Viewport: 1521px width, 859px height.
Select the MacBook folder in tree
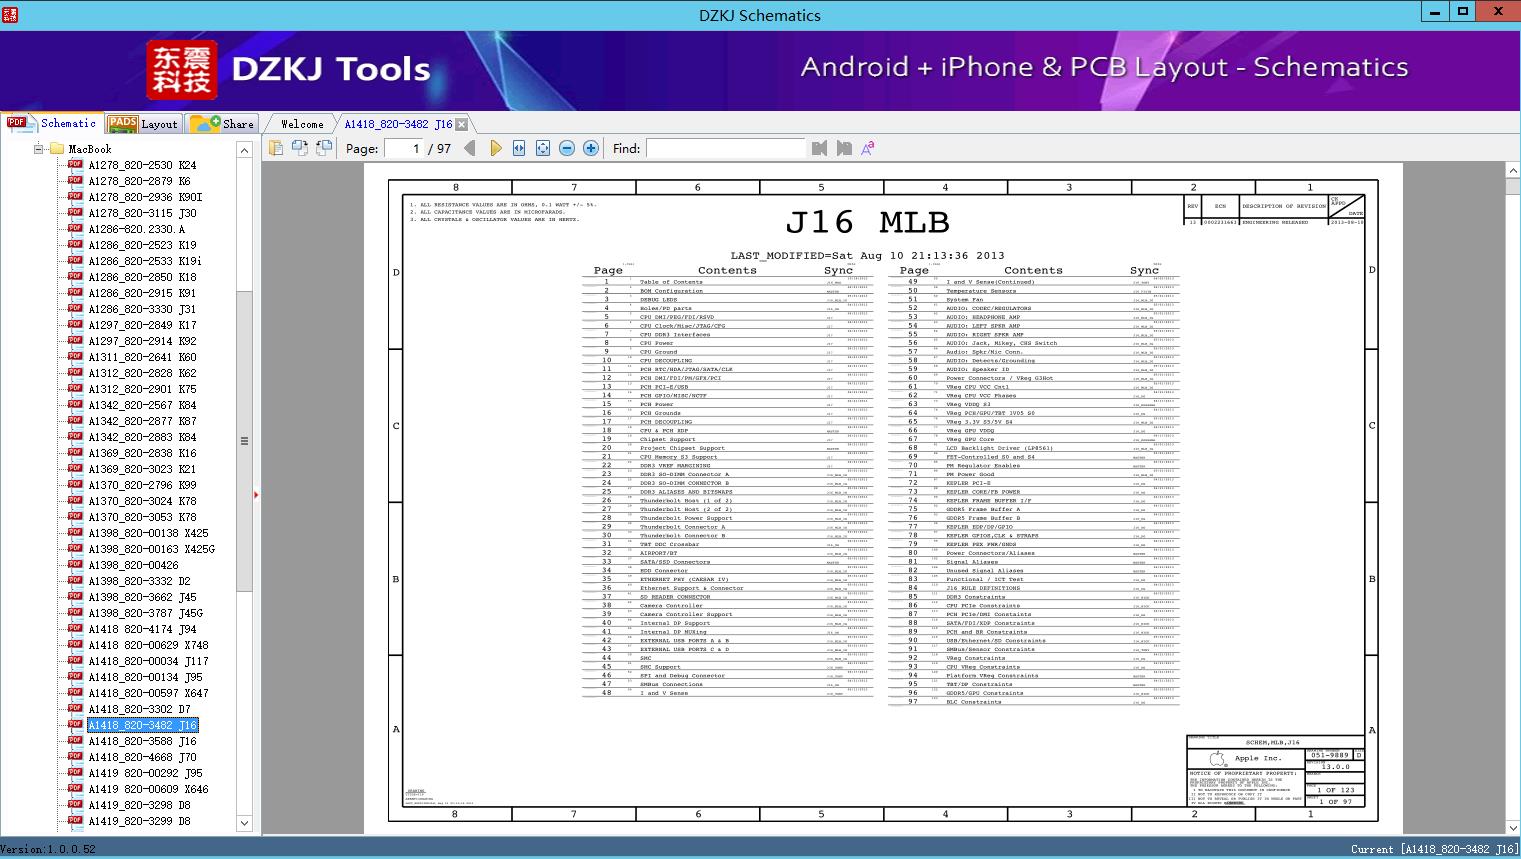click(x=90, y=149)
